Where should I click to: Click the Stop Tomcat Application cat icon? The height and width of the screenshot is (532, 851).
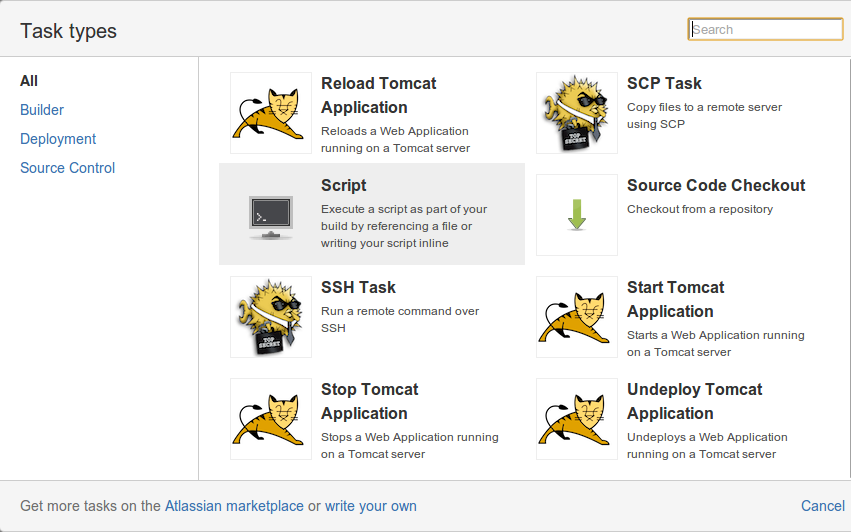[x=271, y=419]
